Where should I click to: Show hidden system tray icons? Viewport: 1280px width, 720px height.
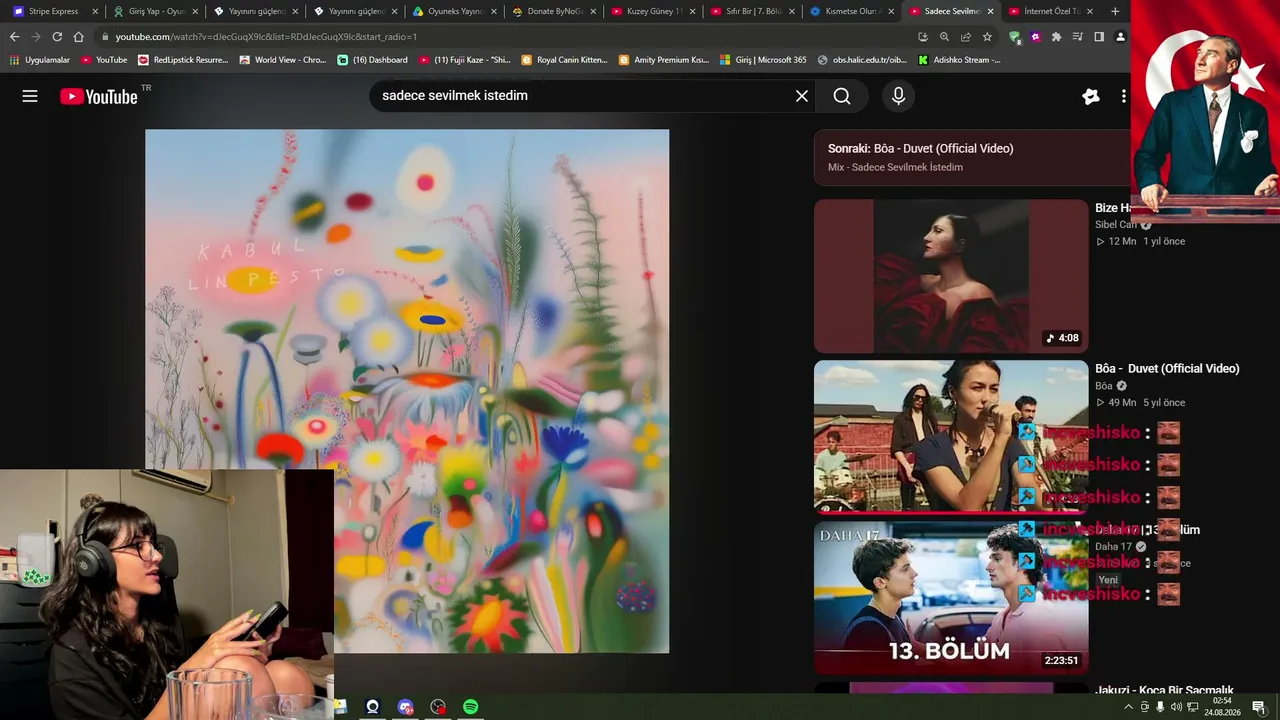(1129, 707)
